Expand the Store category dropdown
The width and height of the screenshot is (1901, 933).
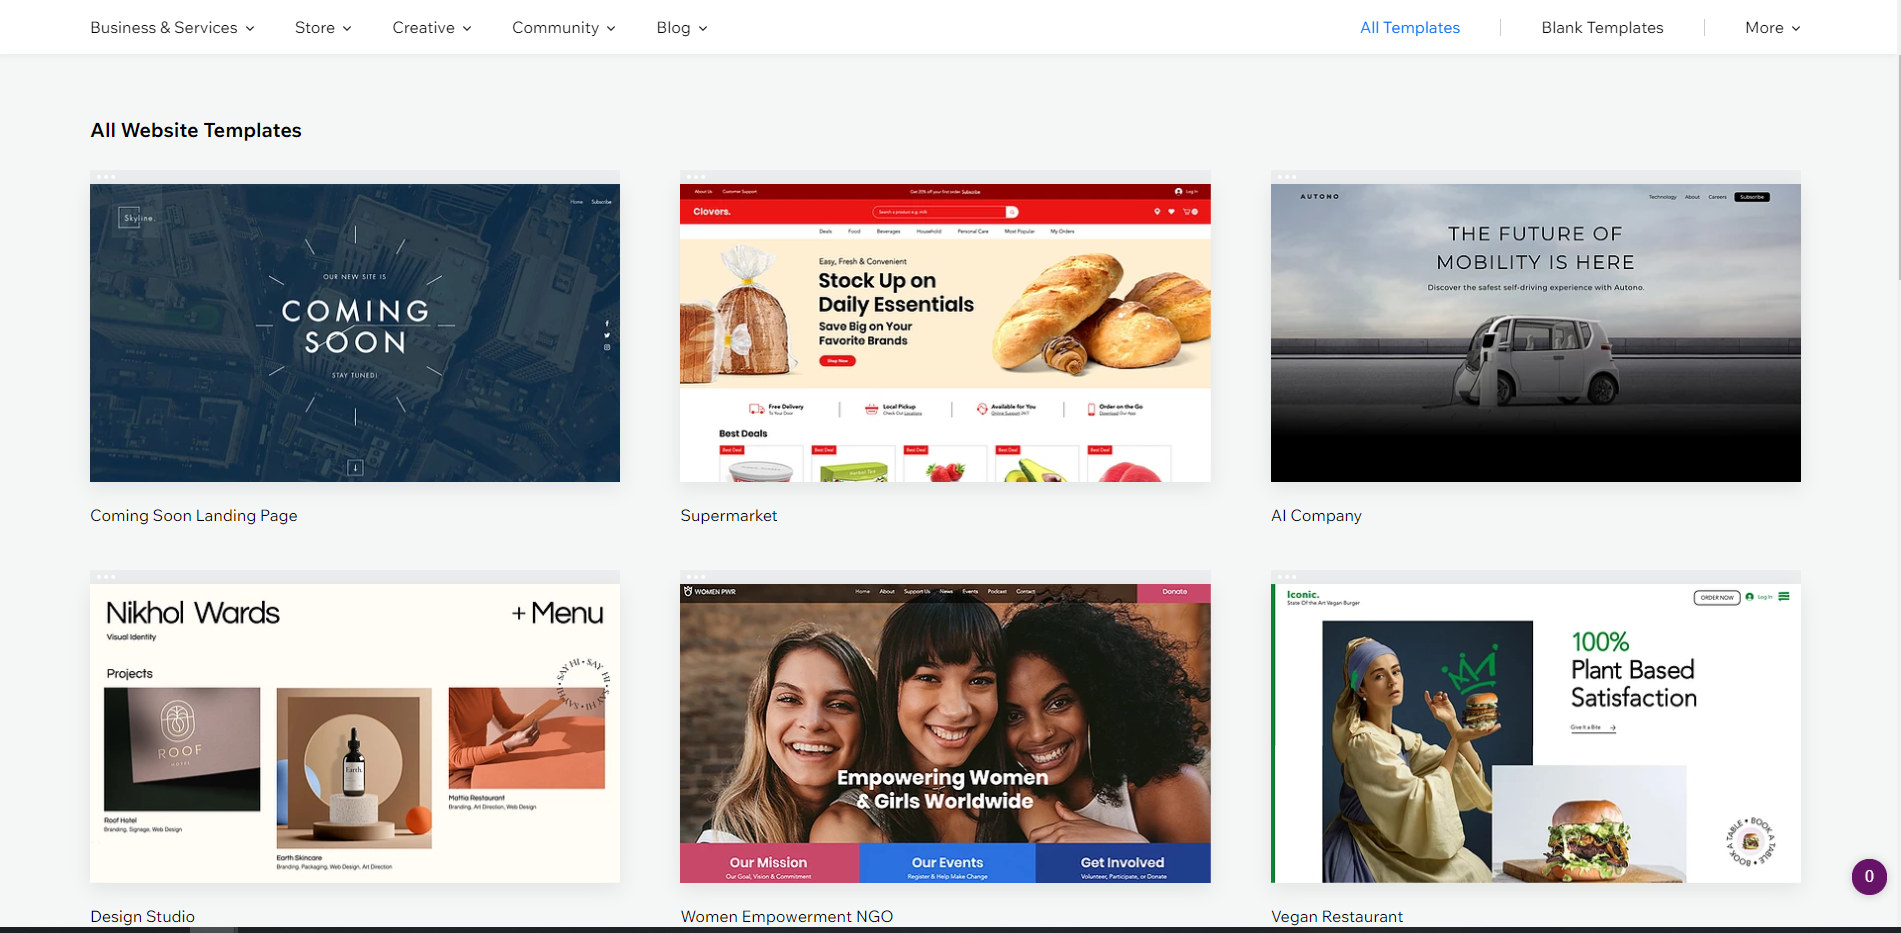(x=323, y=28)
